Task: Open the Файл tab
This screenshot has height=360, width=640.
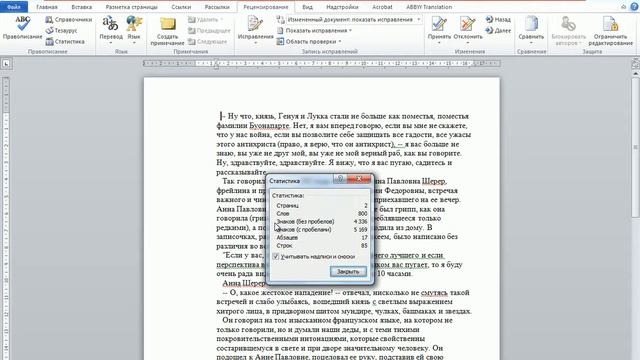Action: pyautogui.click(x=14, y=7)
